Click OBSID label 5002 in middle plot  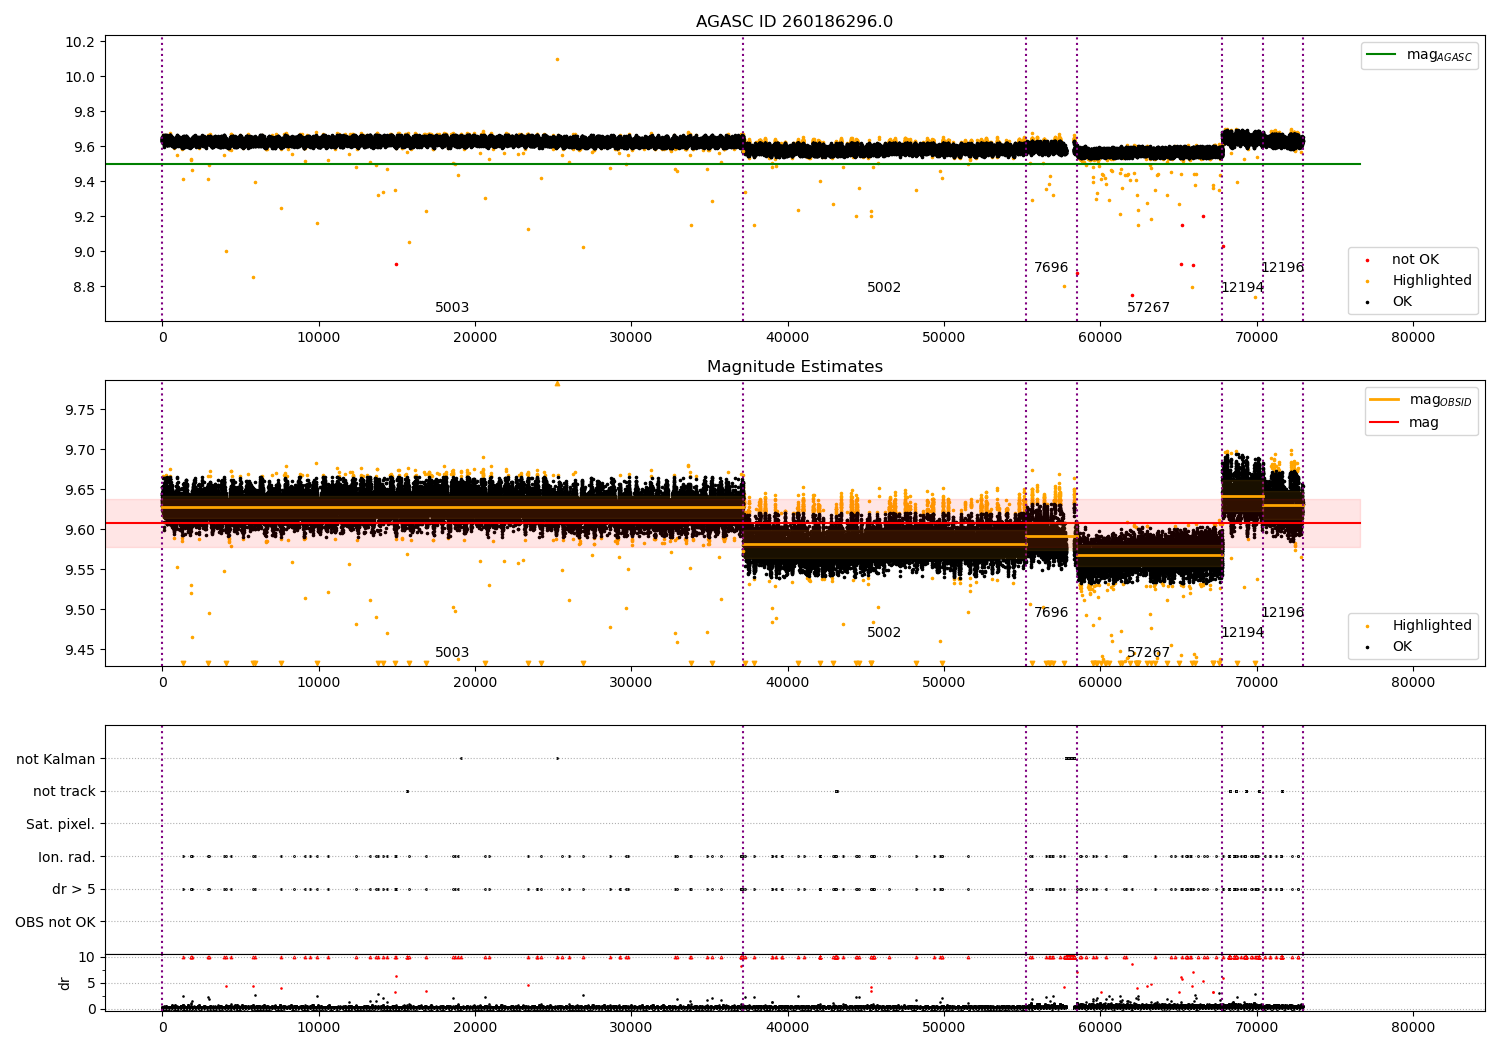884,633
